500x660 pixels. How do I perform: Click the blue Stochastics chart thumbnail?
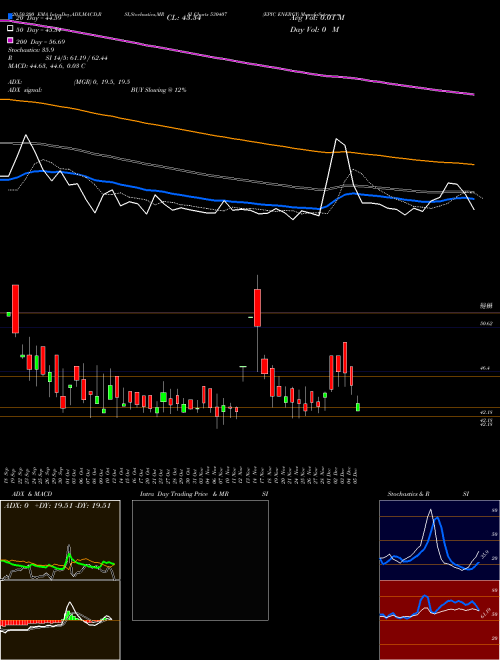click(439, 540)
